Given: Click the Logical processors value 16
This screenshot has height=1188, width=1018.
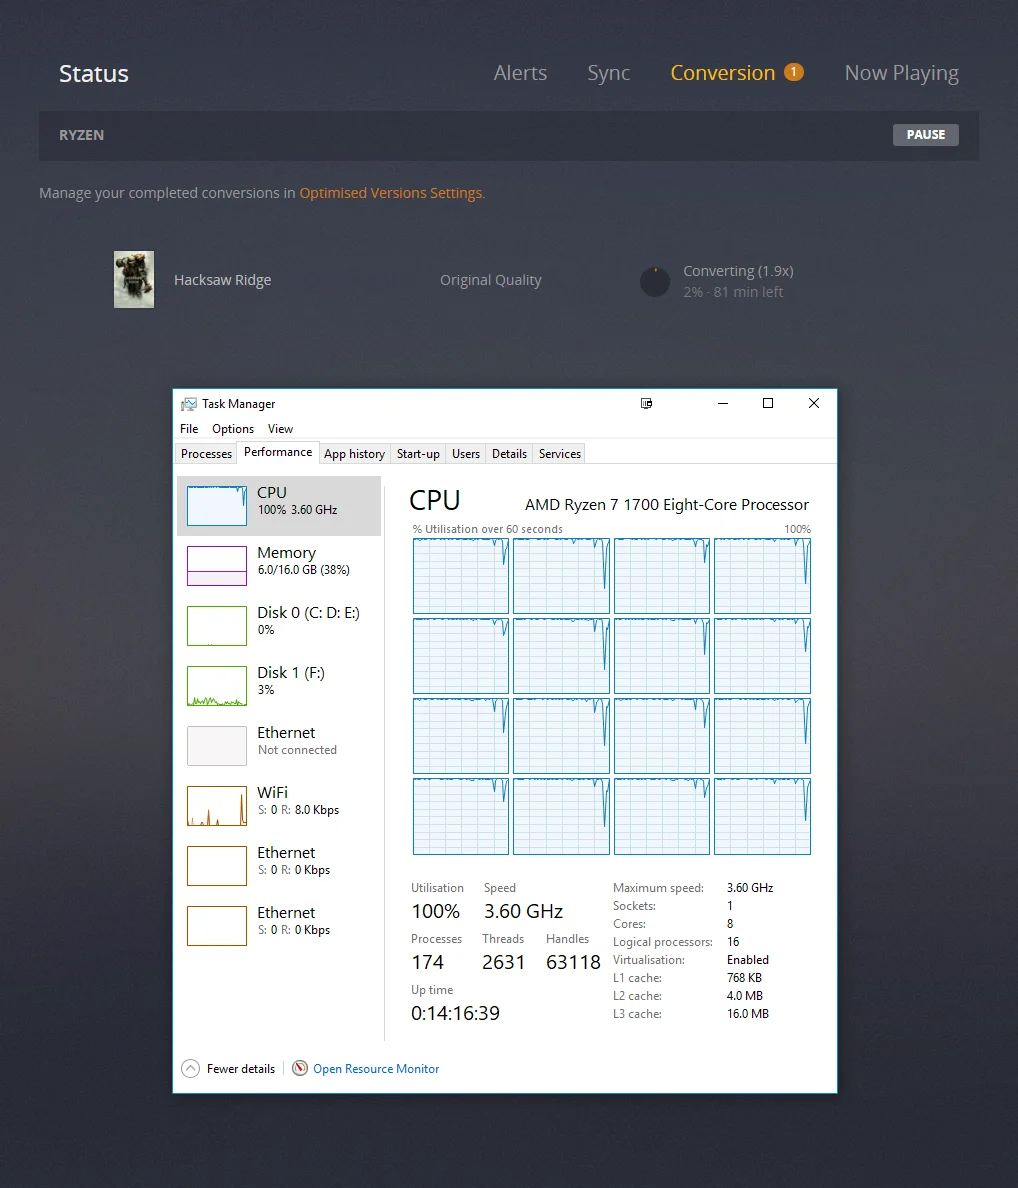Looking at the screenshot, I should point(733,942).
